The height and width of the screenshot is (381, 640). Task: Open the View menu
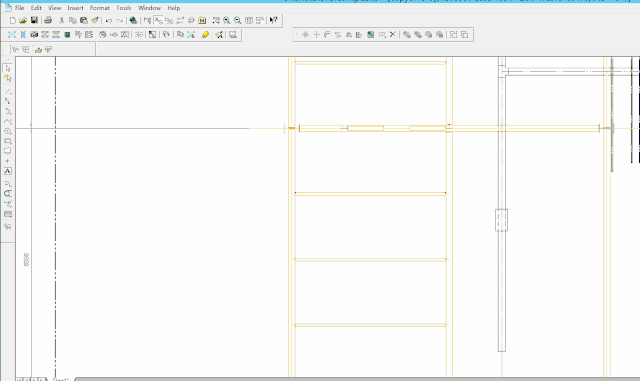(54, 8)
